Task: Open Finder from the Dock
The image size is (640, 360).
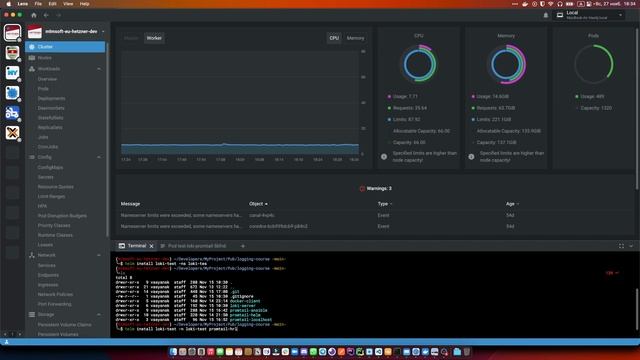Action: tap(173, 352)
